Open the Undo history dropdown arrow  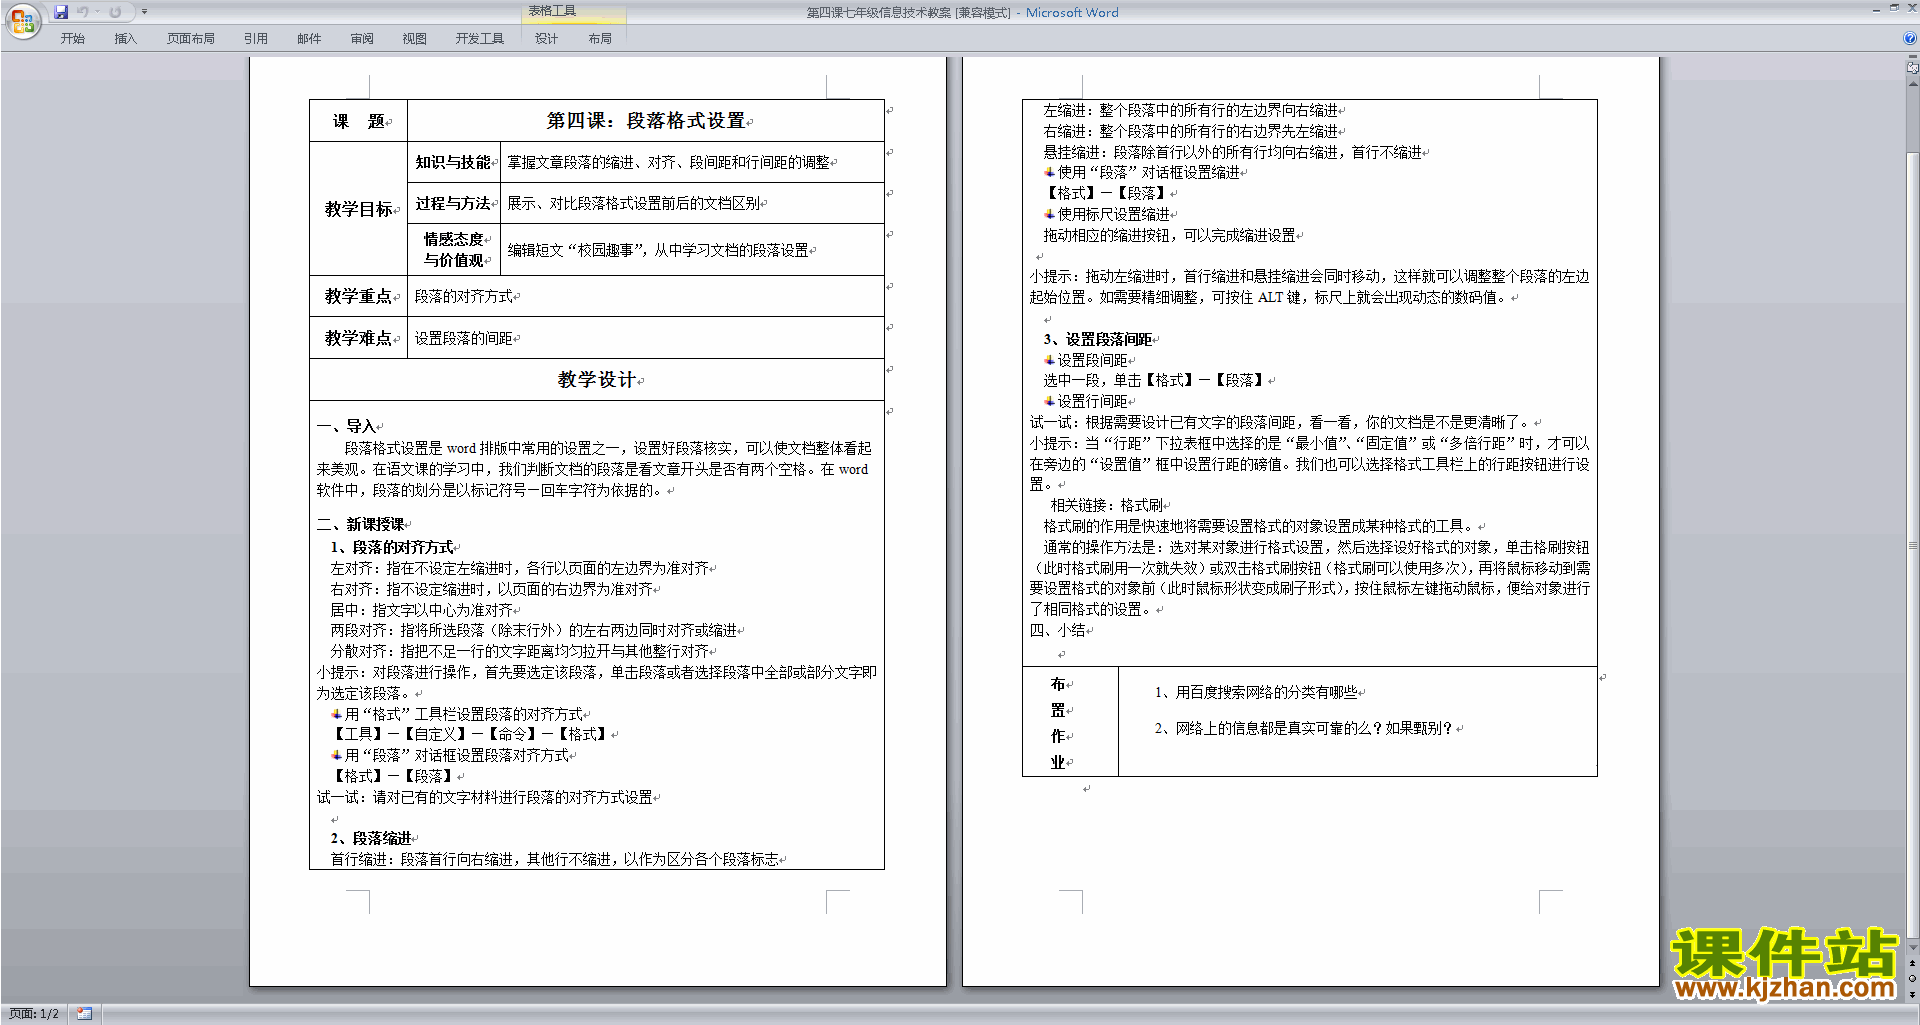(x=97, y=12)
